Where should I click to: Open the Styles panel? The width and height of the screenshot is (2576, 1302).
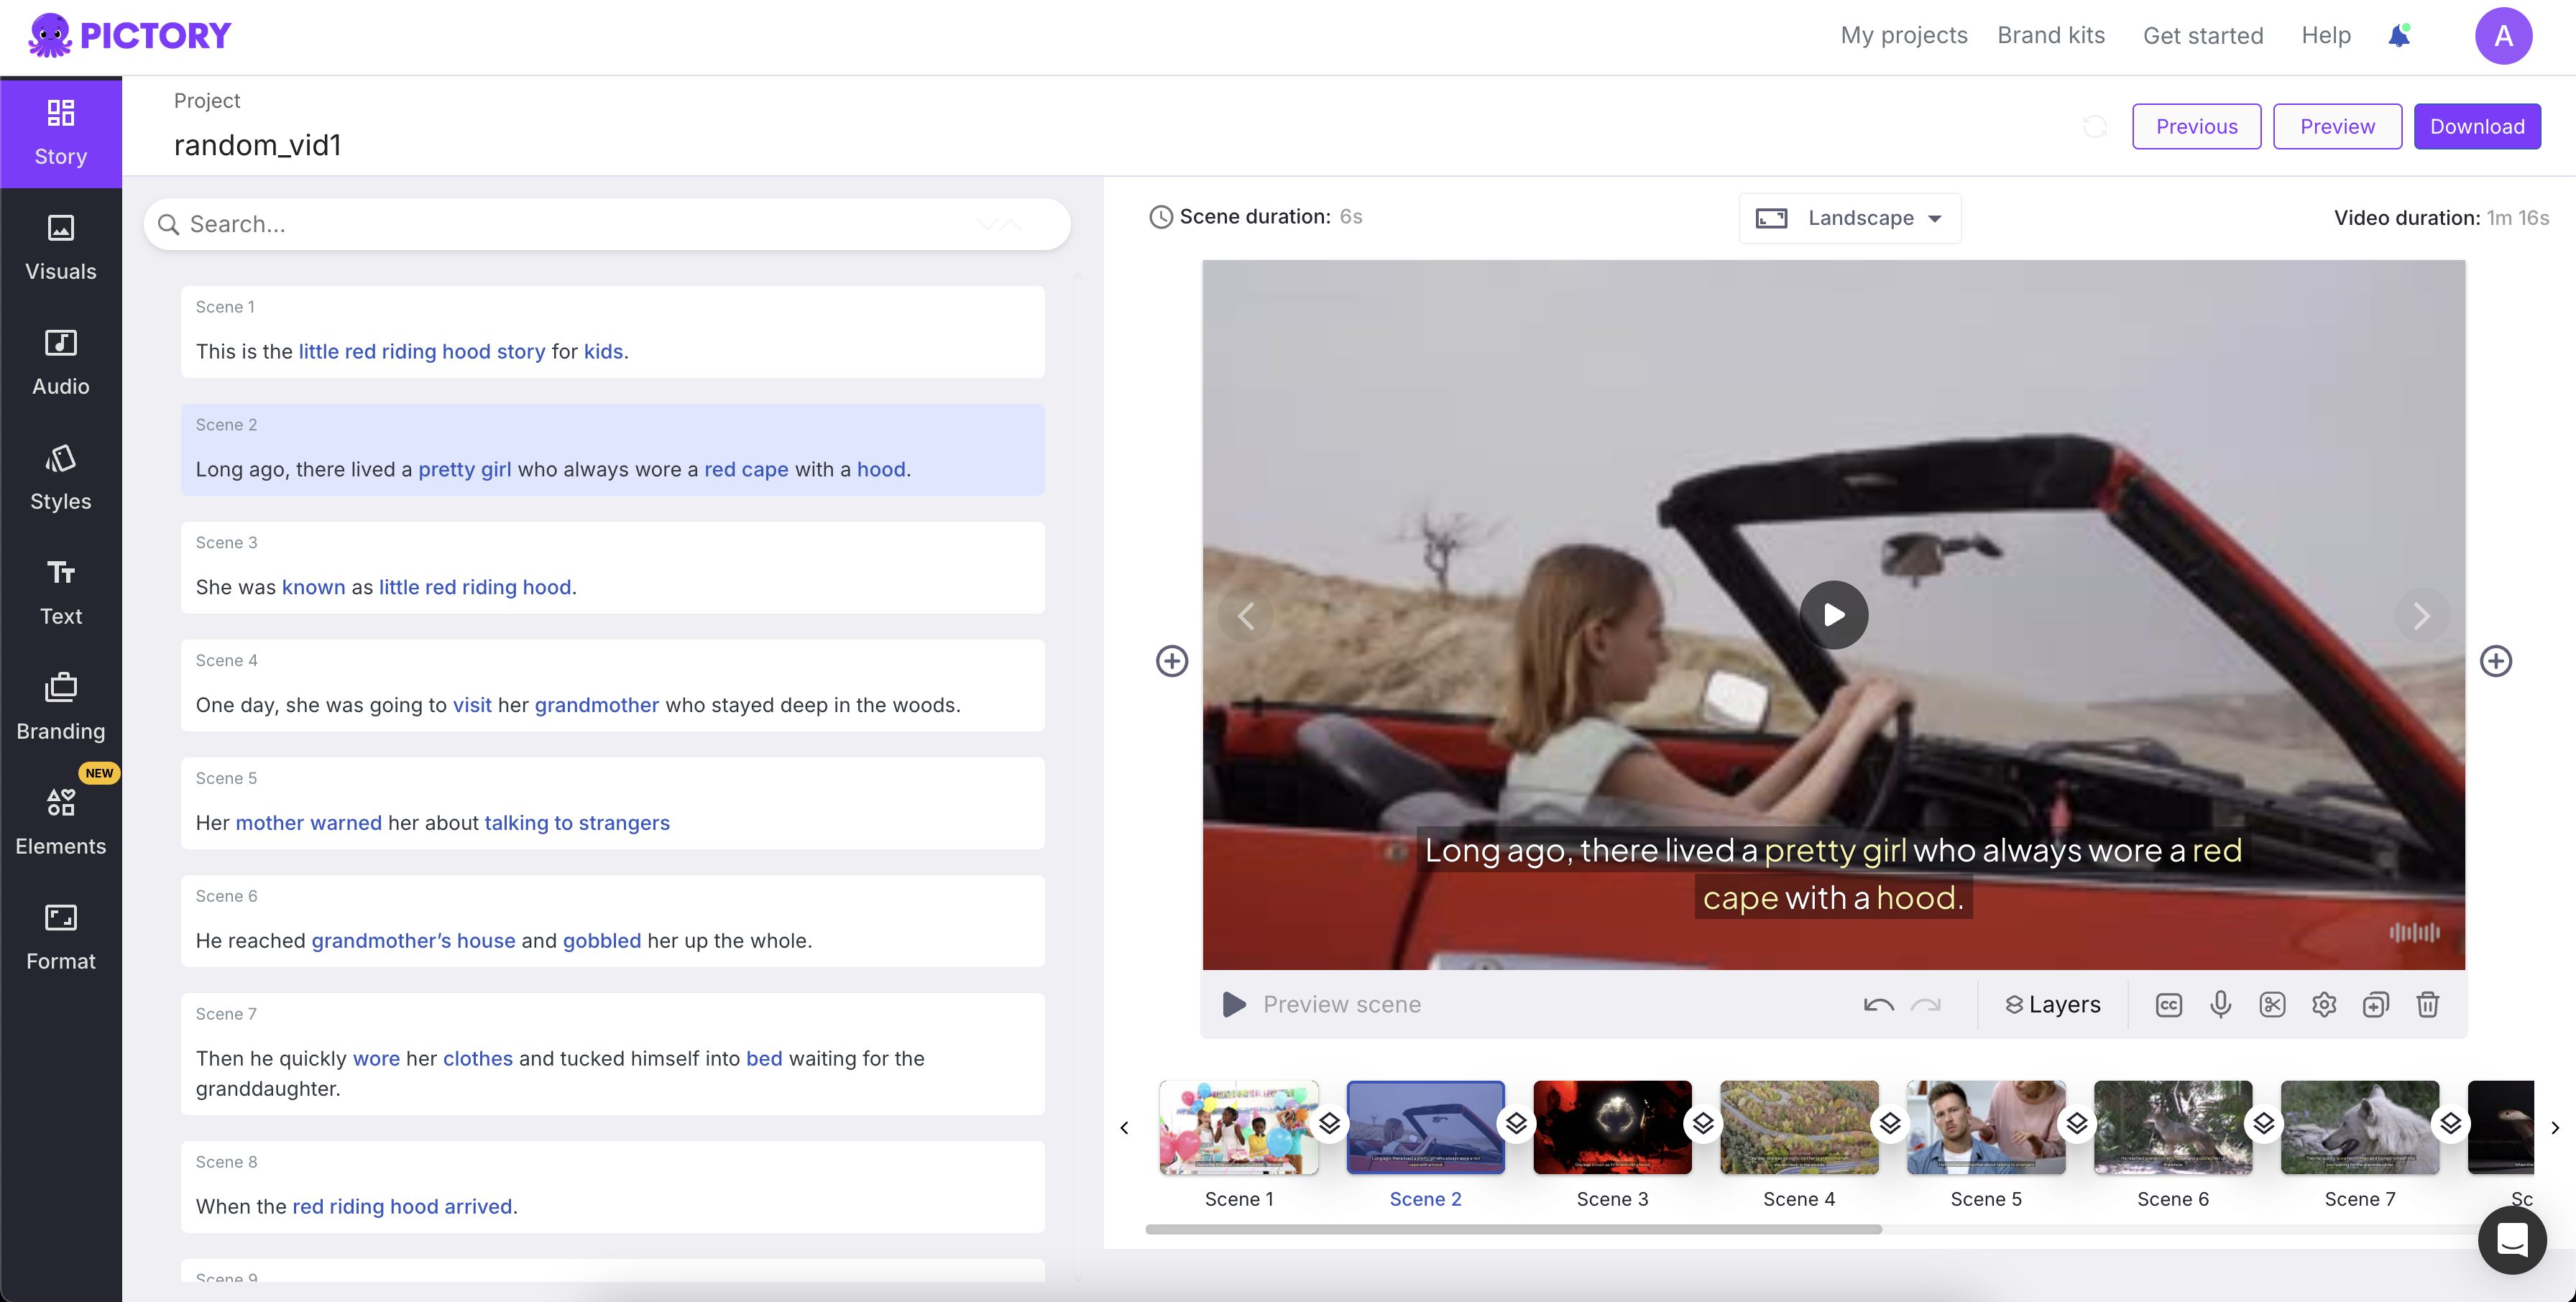click(x=61, y=478)
